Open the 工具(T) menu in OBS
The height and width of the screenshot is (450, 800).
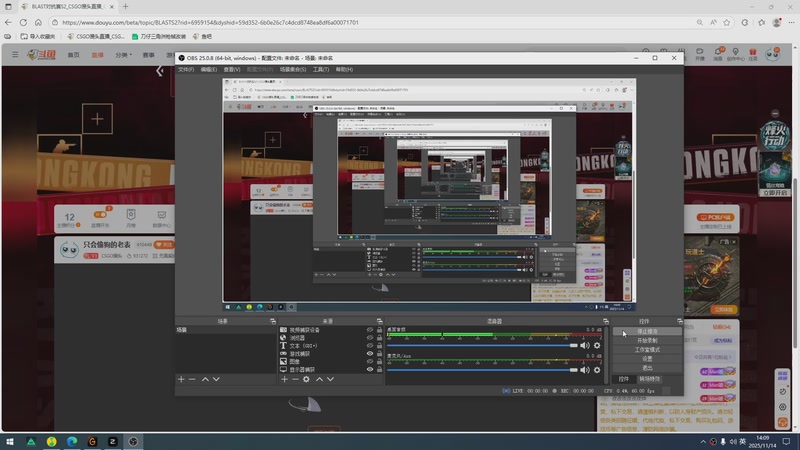click(320, 70)
